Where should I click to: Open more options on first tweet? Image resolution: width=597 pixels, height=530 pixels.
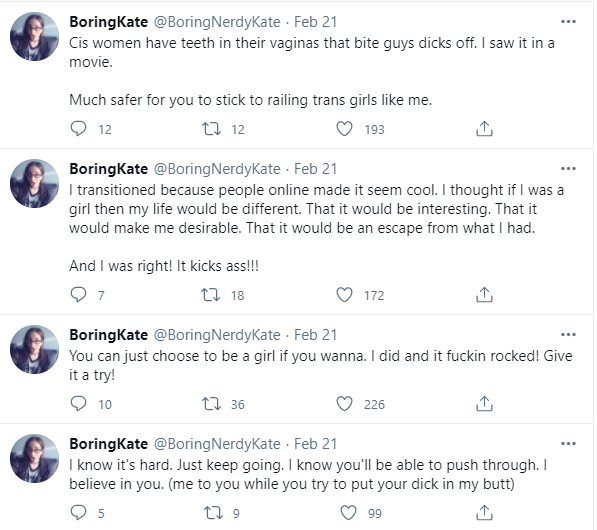(x=568, y=22)
